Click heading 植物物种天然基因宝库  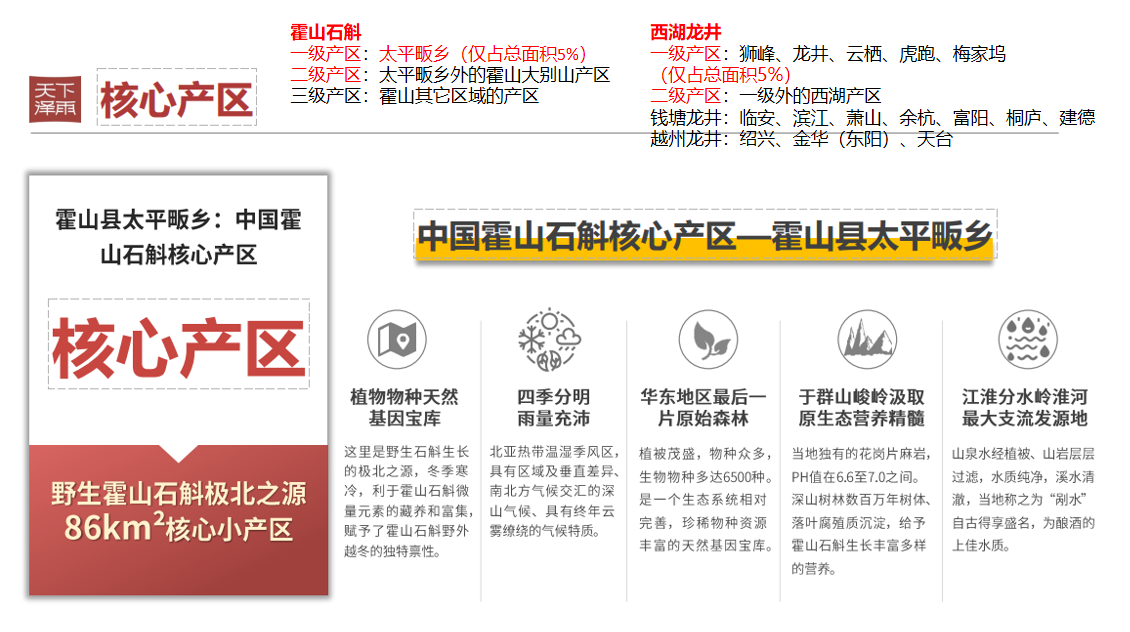(x=404, y=407)
